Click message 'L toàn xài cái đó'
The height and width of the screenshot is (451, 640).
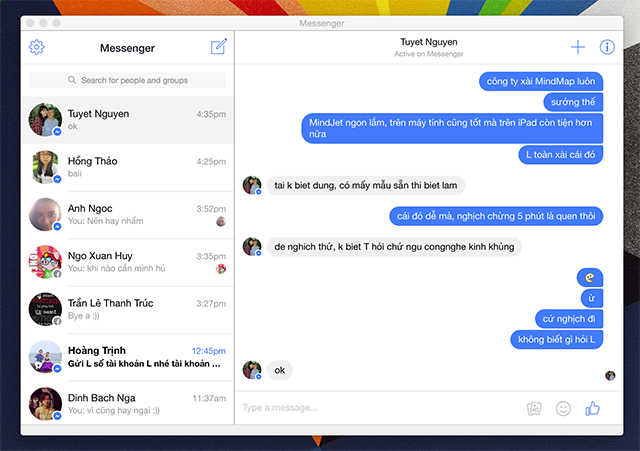560,155
